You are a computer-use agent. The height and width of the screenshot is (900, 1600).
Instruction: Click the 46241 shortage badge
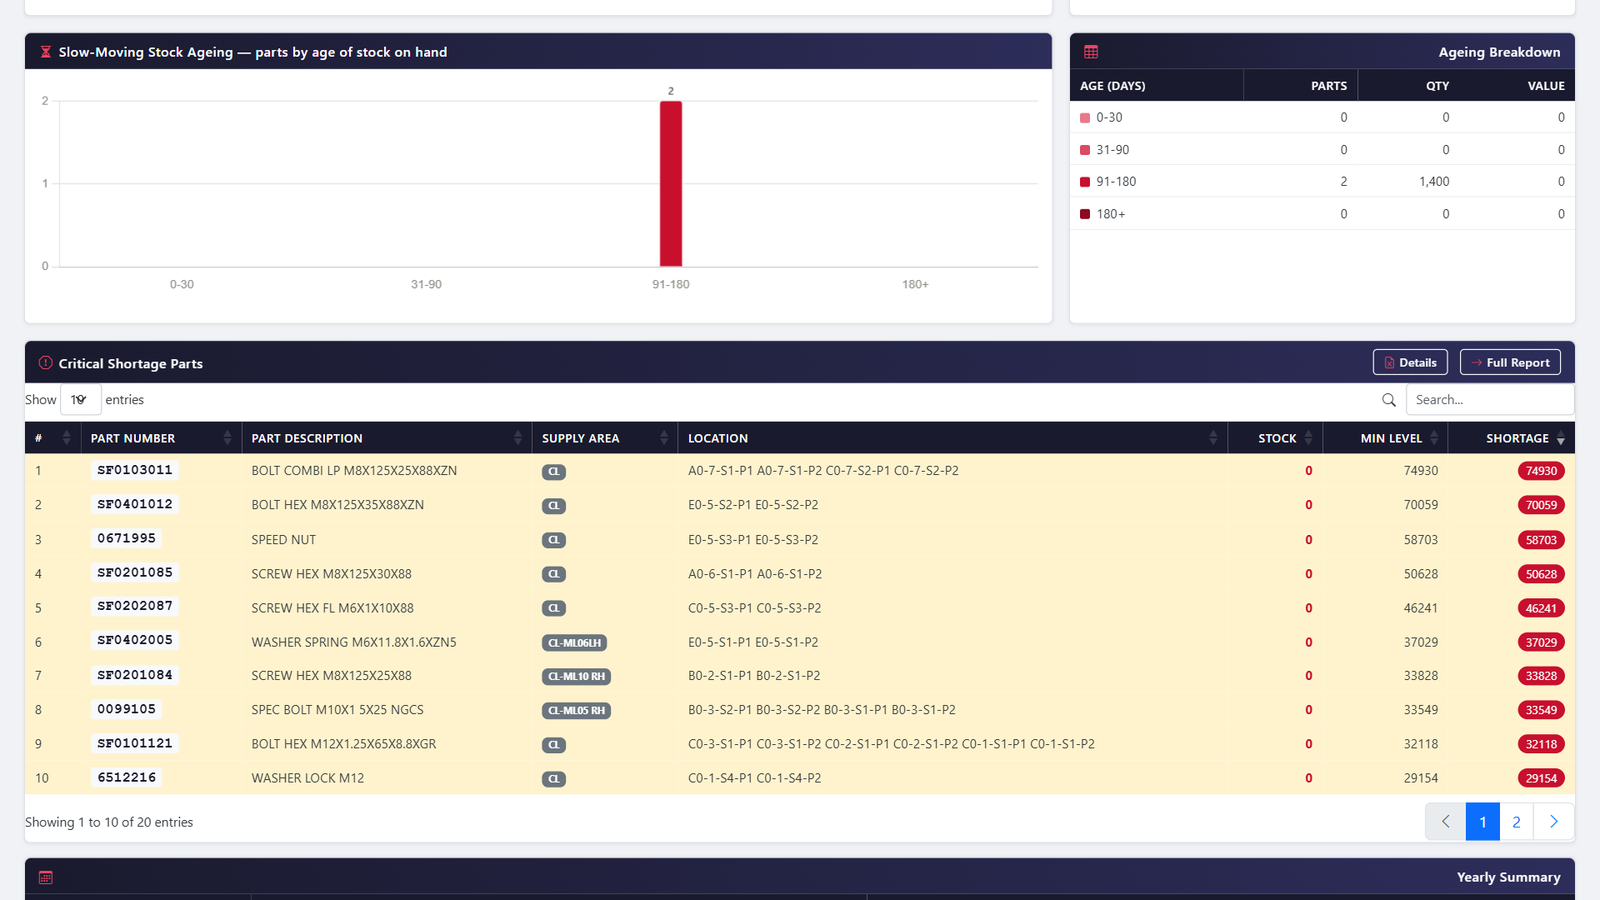tap(1541, 608)
